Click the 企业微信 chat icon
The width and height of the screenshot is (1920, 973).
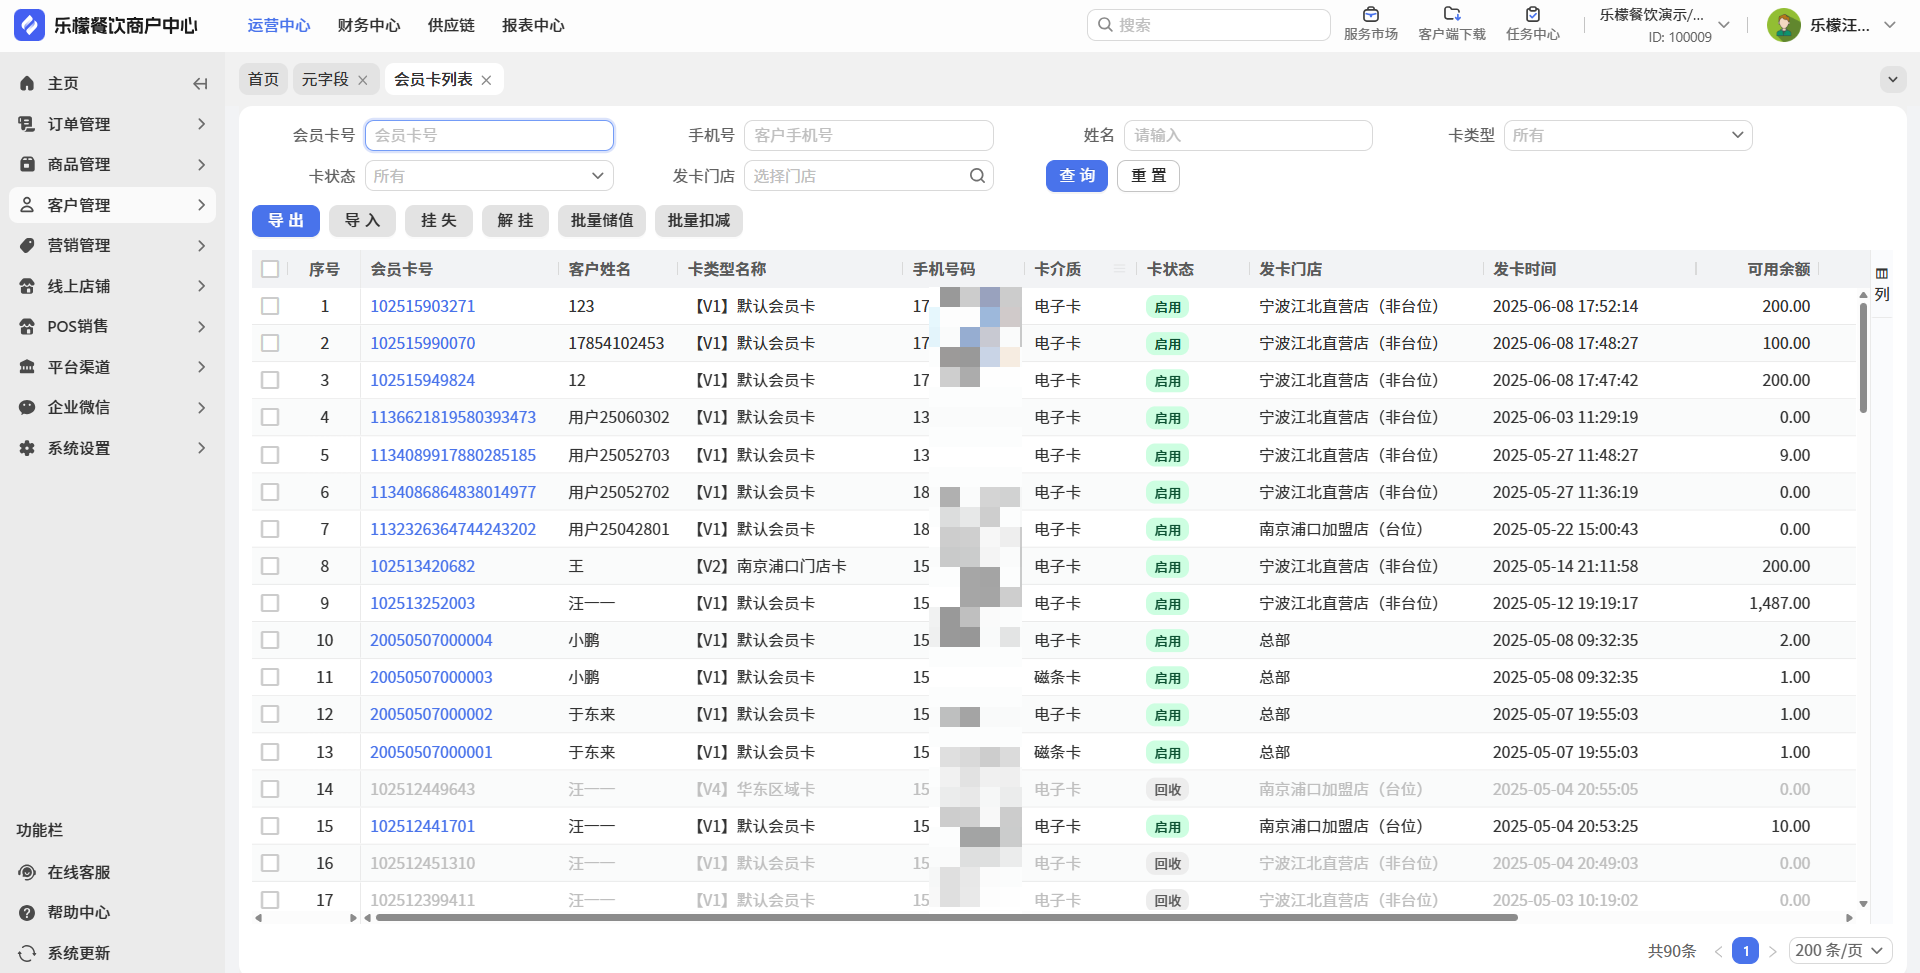[x=27, y=407]
